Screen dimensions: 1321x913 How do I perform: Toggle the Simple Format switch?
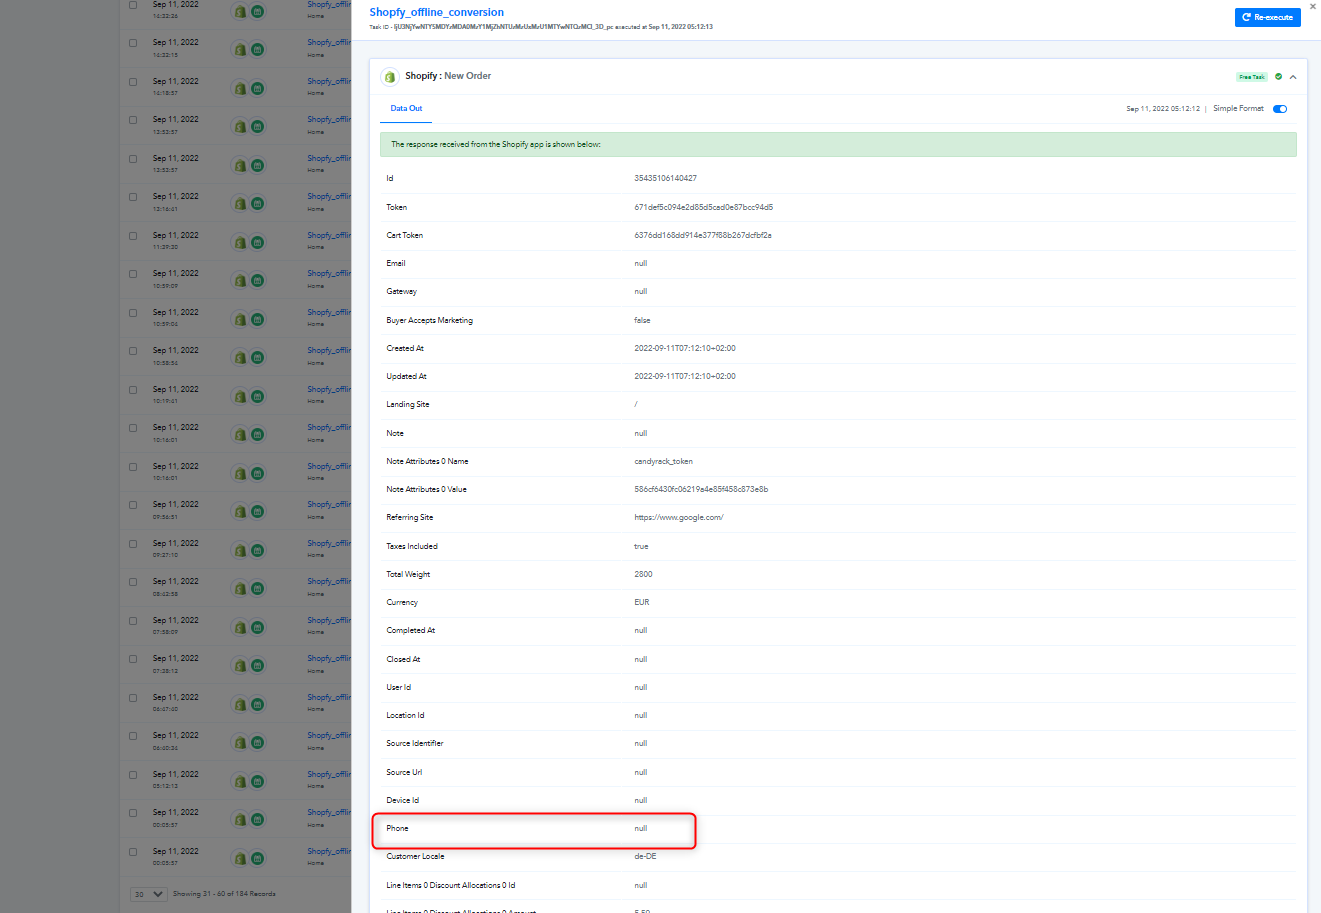1280,109
